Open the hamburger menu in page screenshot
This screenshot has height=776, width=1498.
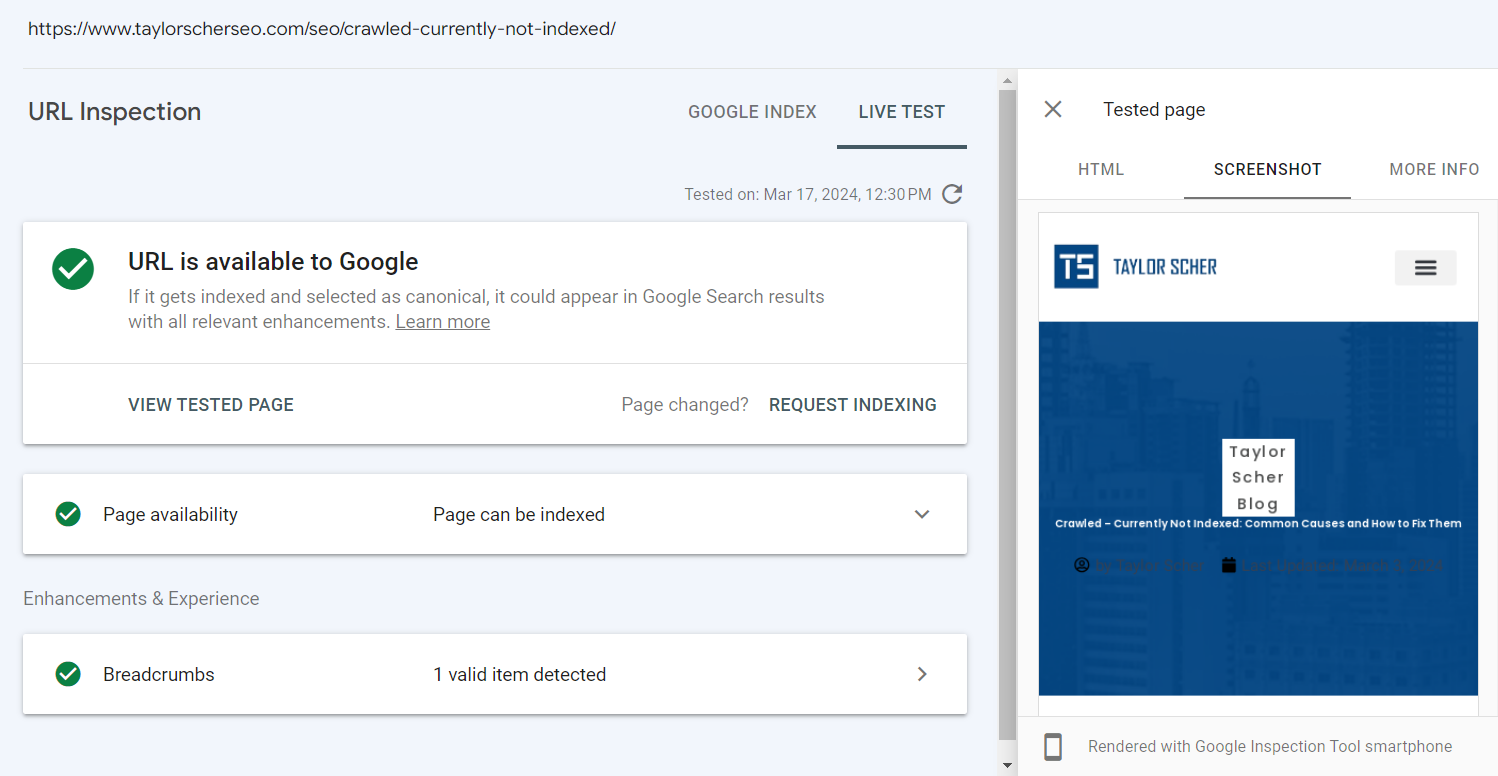1425,267
